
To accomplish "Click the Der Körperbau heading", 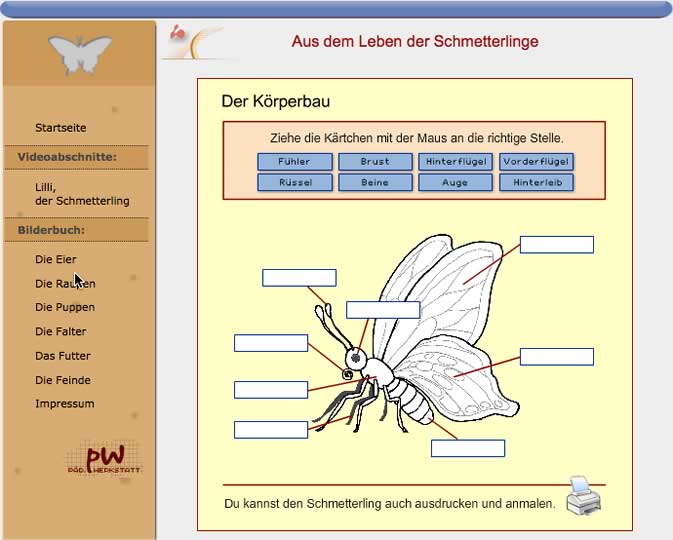I will pyautogui.click(x=276, y=101).
